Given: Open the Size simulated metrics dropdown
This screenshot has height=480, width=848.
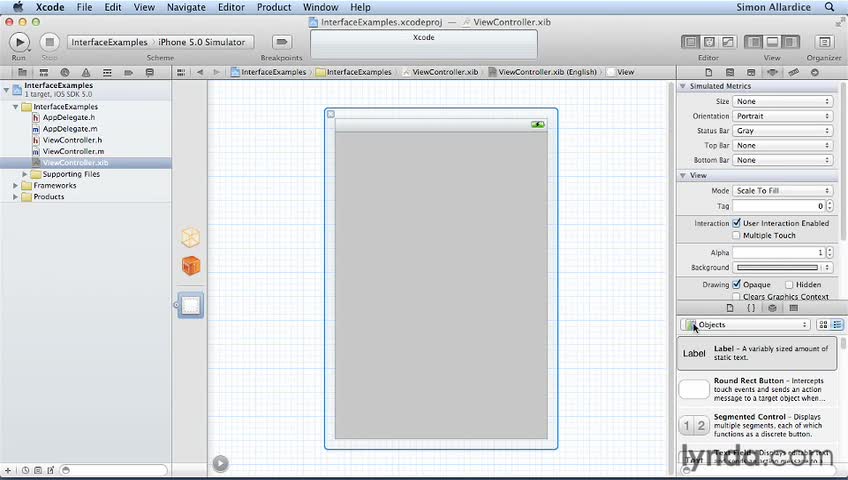Looking at the screenshot, I should 782,101.
